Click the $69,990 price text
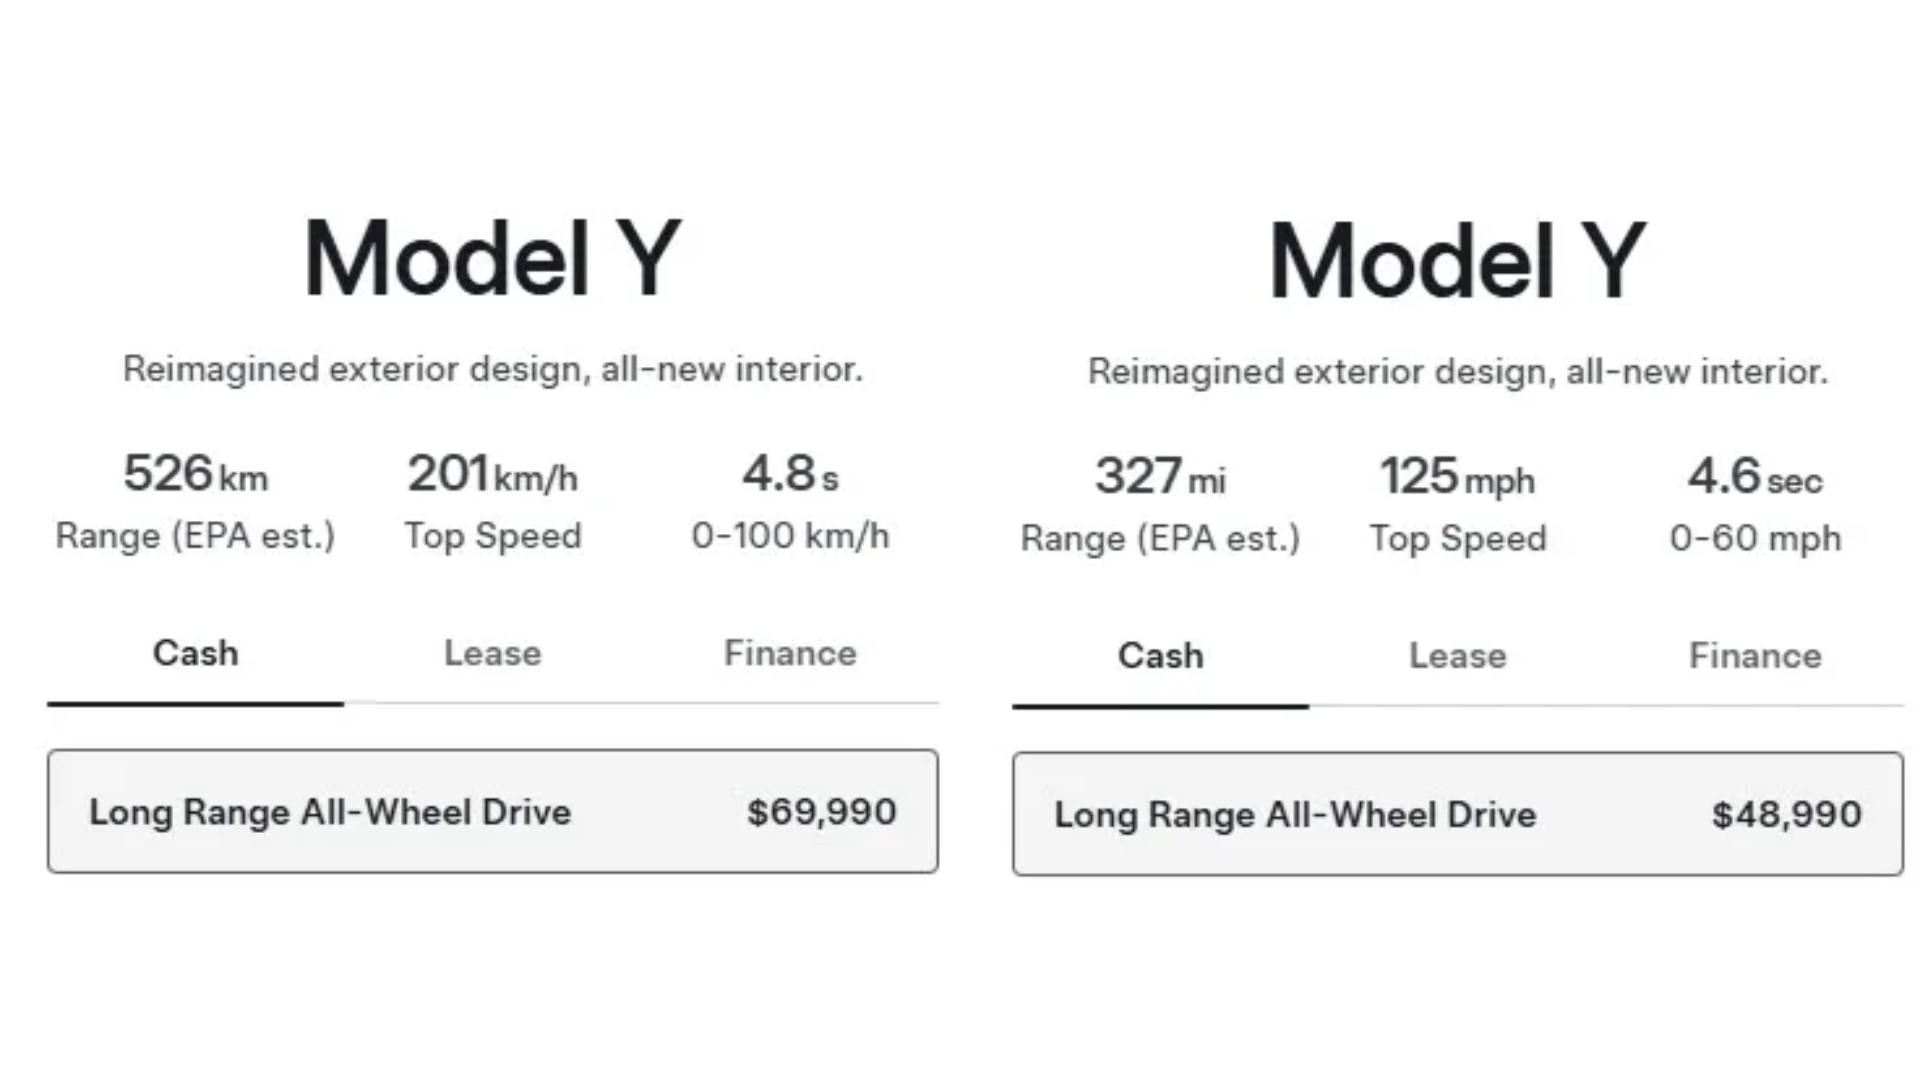This screenshot has width=1920, height=1080. tap(821, 812)
